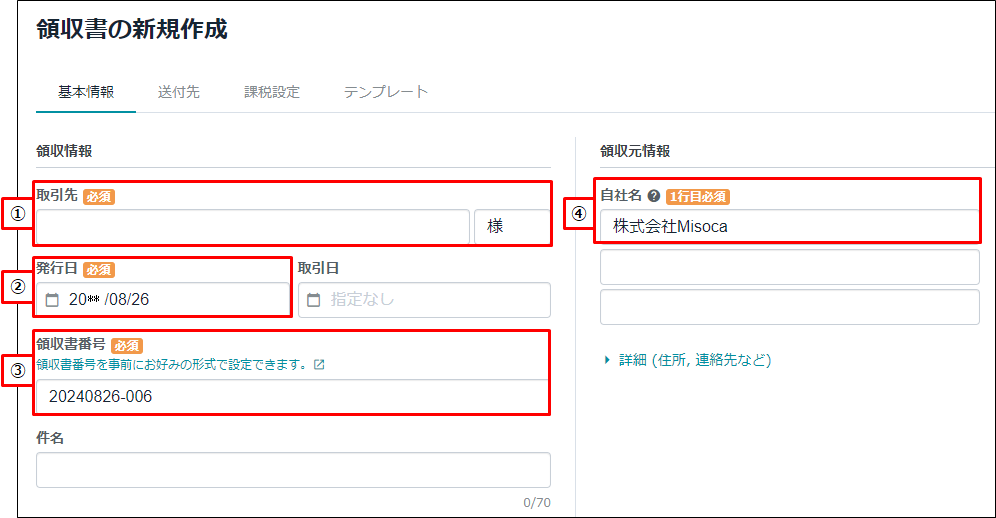Open the 様 honorific dropdown
The image size is (996, 518).
point(512,226)
